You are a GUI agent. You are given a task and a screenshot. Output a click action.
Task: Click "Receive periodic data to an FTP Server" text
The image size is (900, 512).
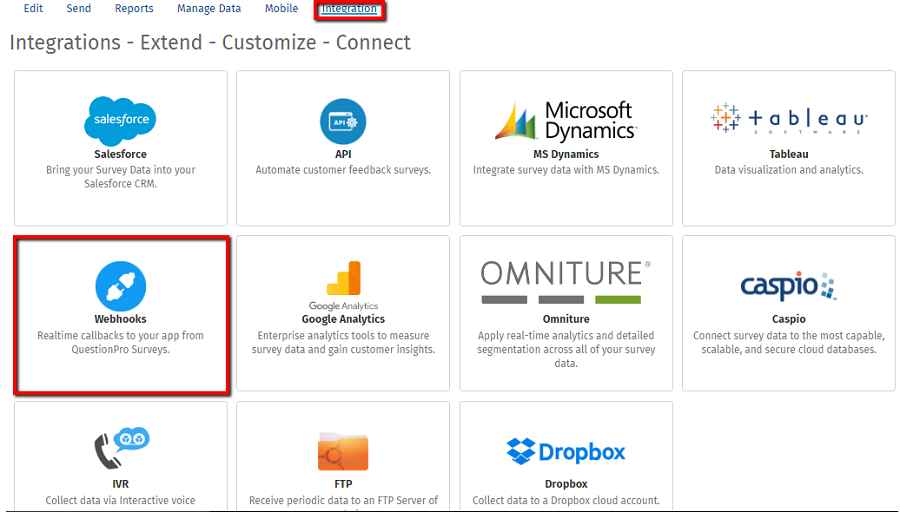coord(343,501)
